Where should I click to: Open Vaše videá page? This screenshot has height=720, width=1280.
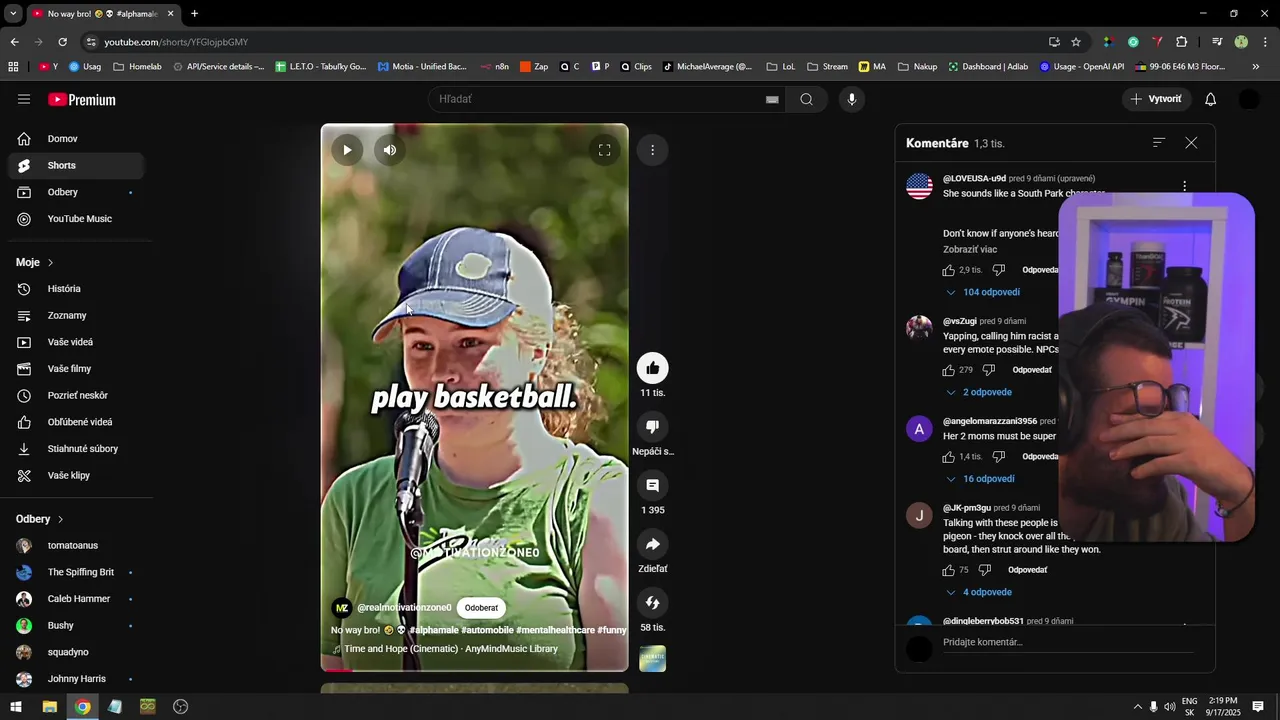pyautogui.click(x=76, y=342)
